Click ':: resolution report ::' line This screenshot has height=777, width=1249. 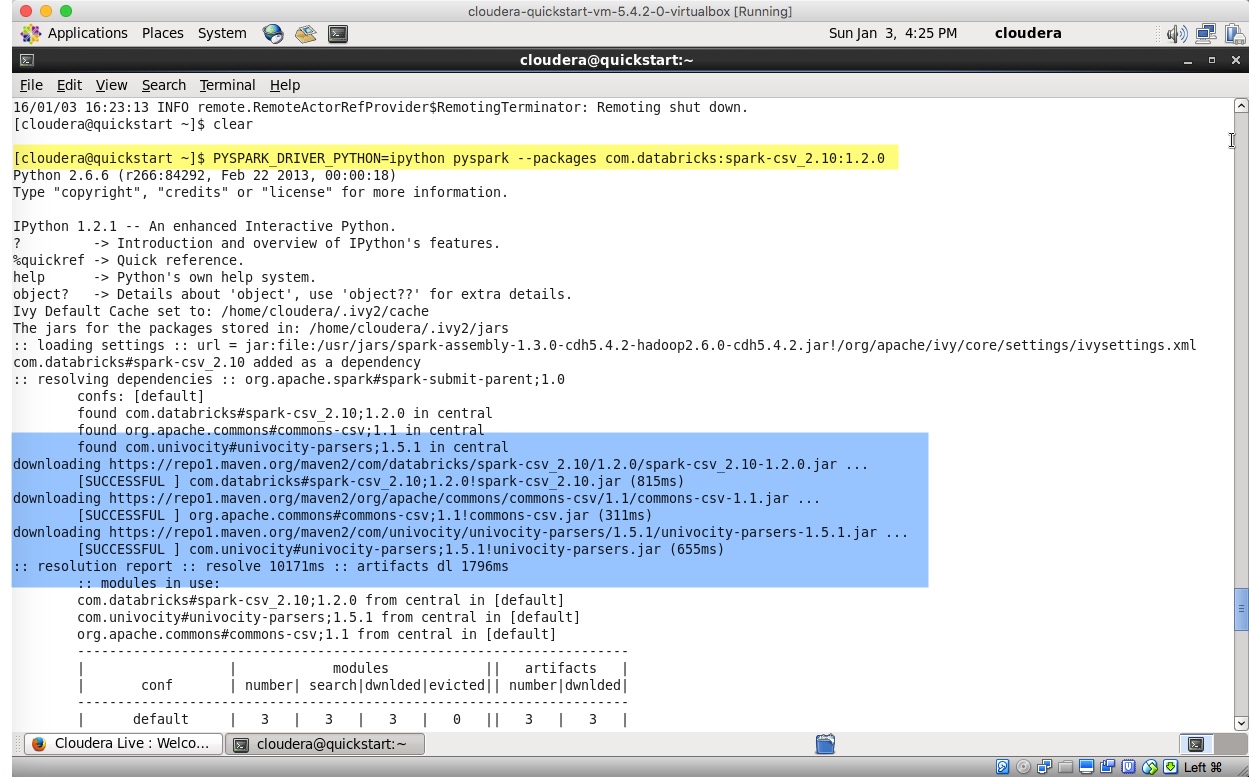coord(261,566)
